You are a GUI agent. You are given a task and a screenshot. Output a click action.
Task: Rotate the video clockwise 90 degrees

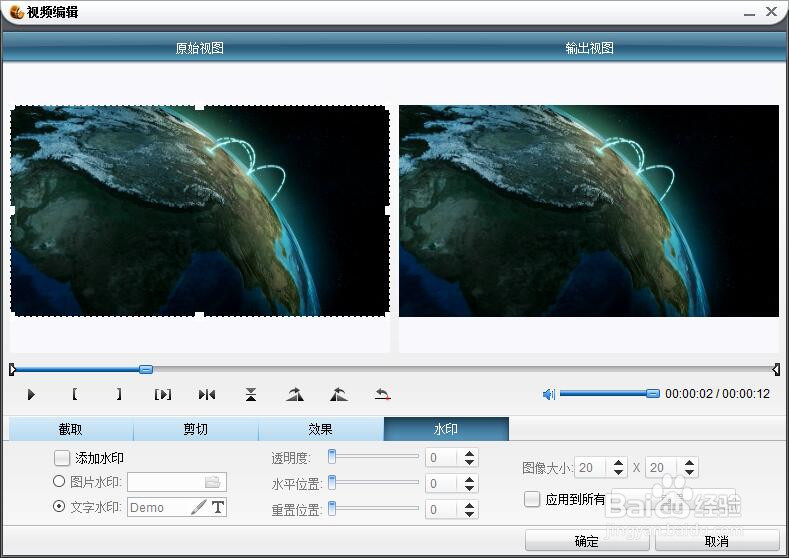point(295,394)
